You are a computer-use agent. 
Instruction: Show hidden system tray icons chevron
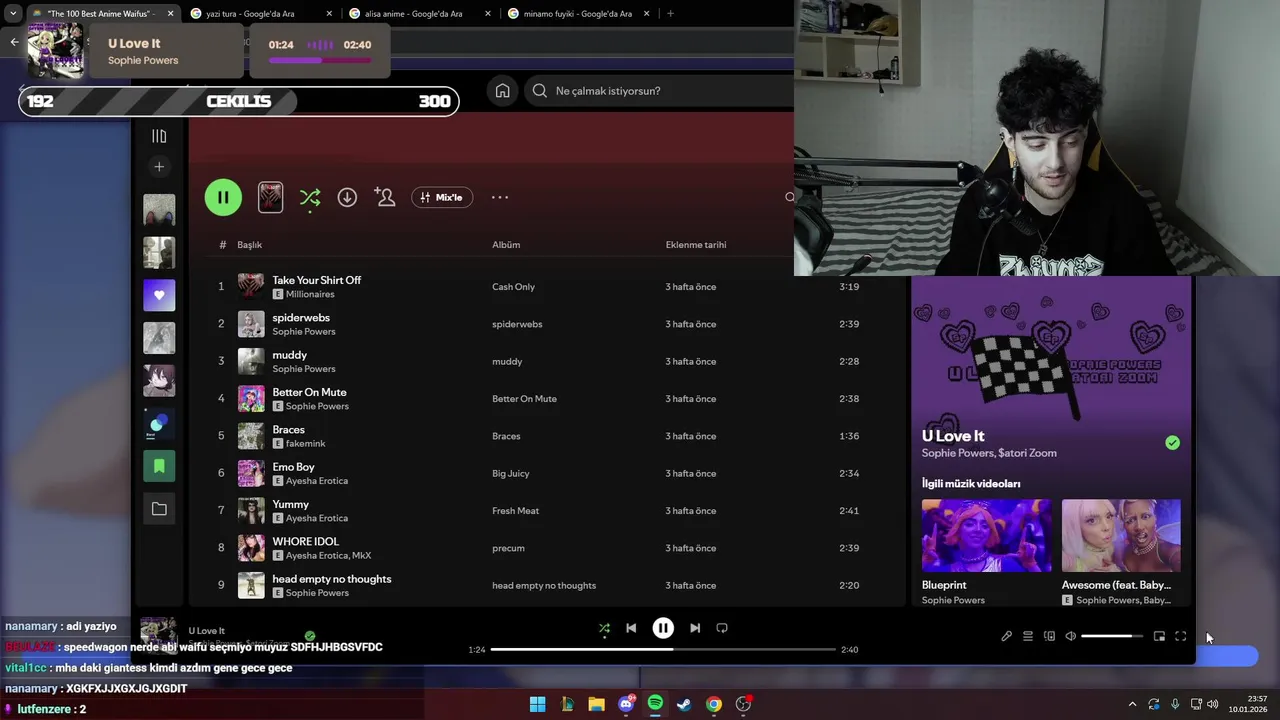pos(1132,704)
